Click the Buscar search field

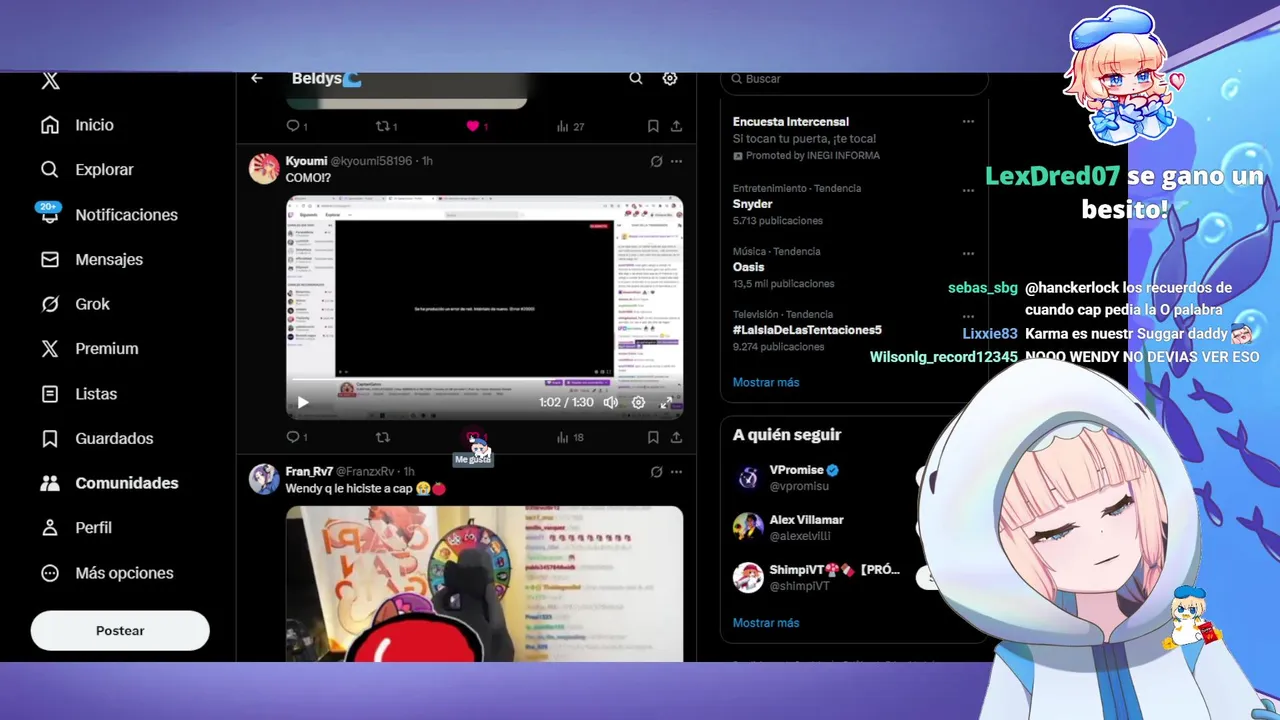[x=854, y=79]
